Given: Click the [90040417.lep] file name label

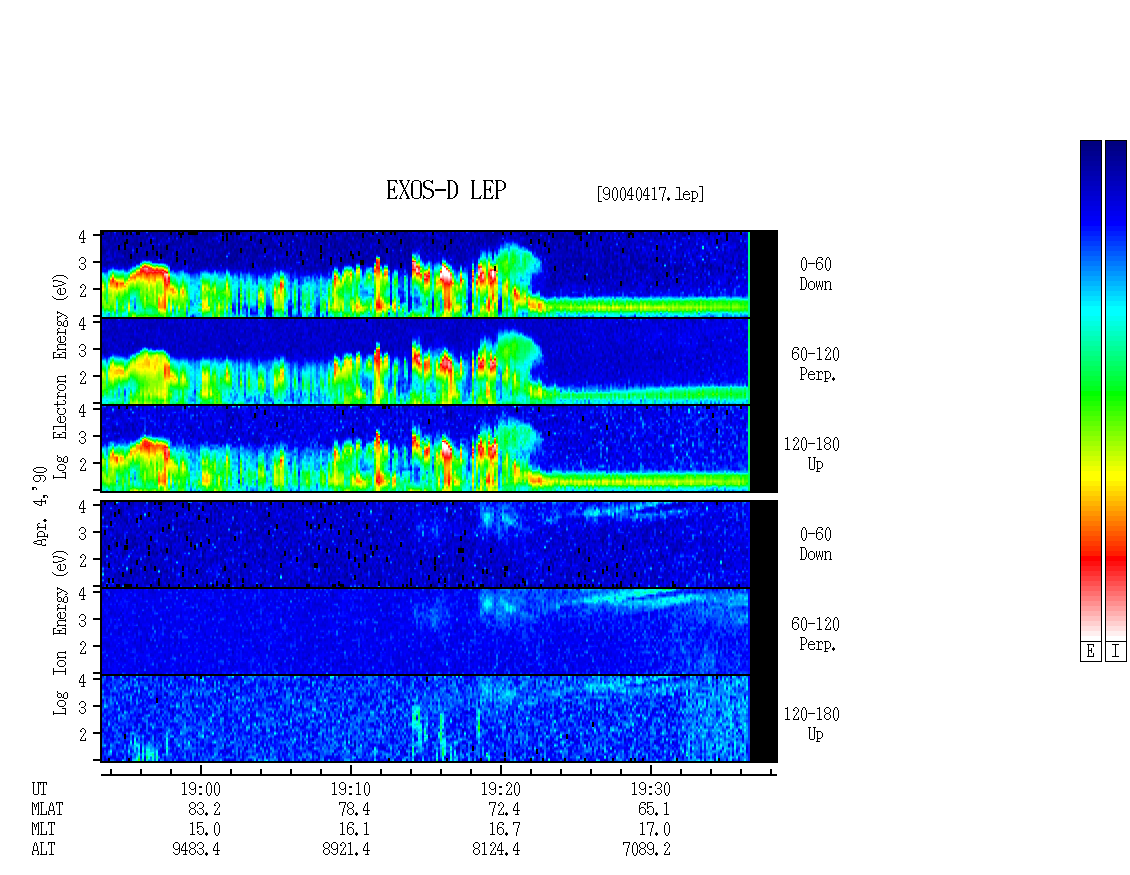Looking at the screenshot, I should coord(650,194).
